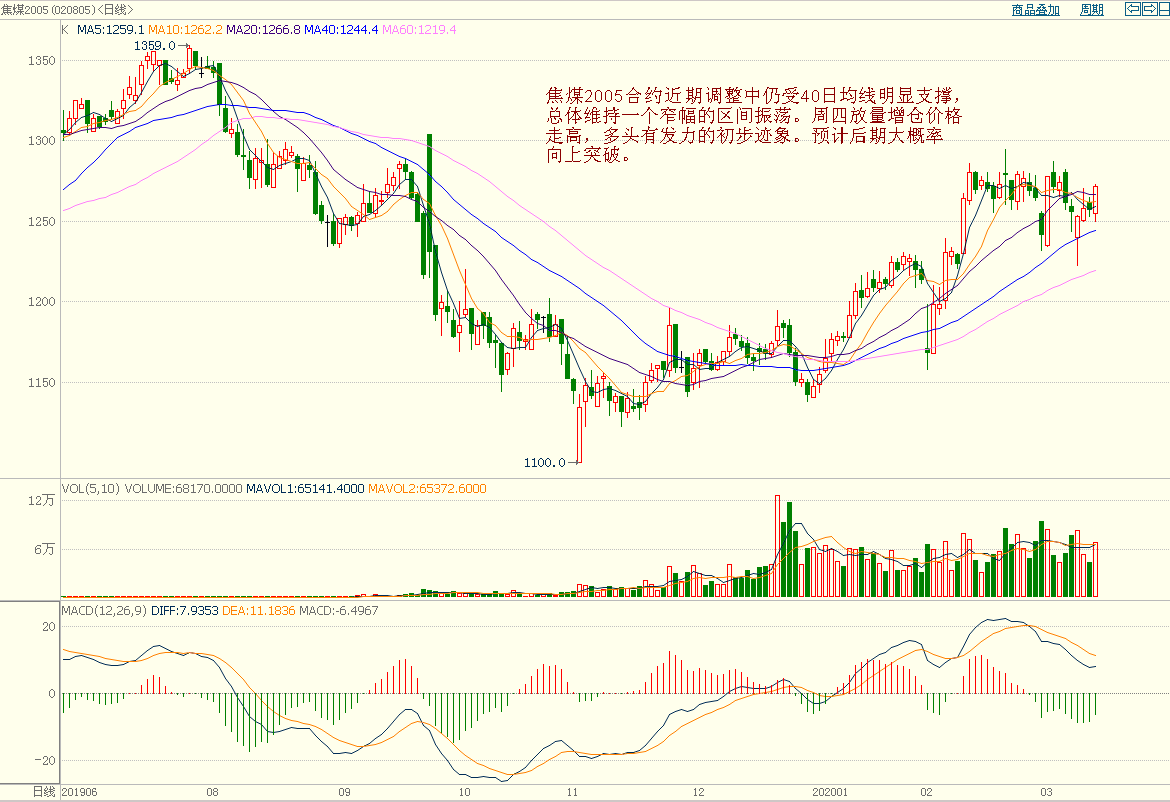Screen dimensions: 1170x802
Task: Click the 日线 label at bottom left
Action: [x=43, y=792]
